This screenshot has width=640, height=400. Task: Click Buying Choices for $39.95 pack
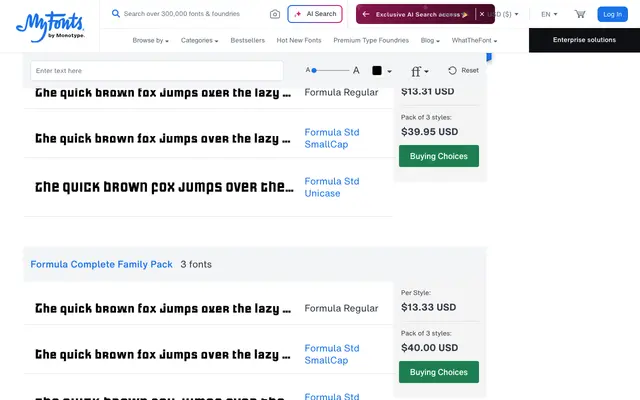(439, 156)
